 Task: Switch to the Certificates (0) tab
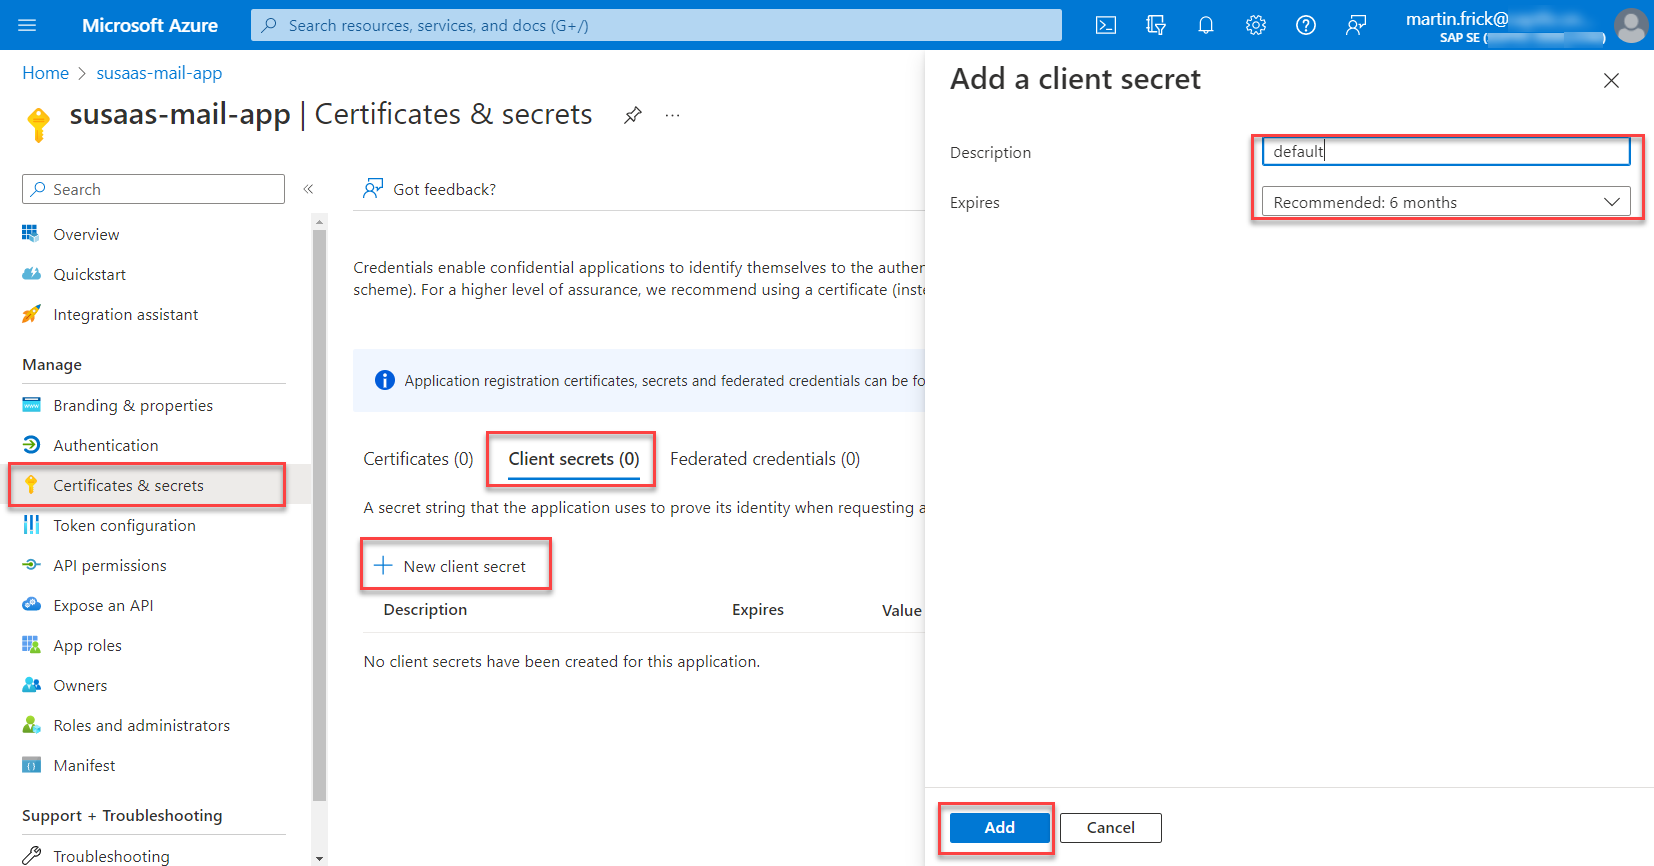coord(418,459)
